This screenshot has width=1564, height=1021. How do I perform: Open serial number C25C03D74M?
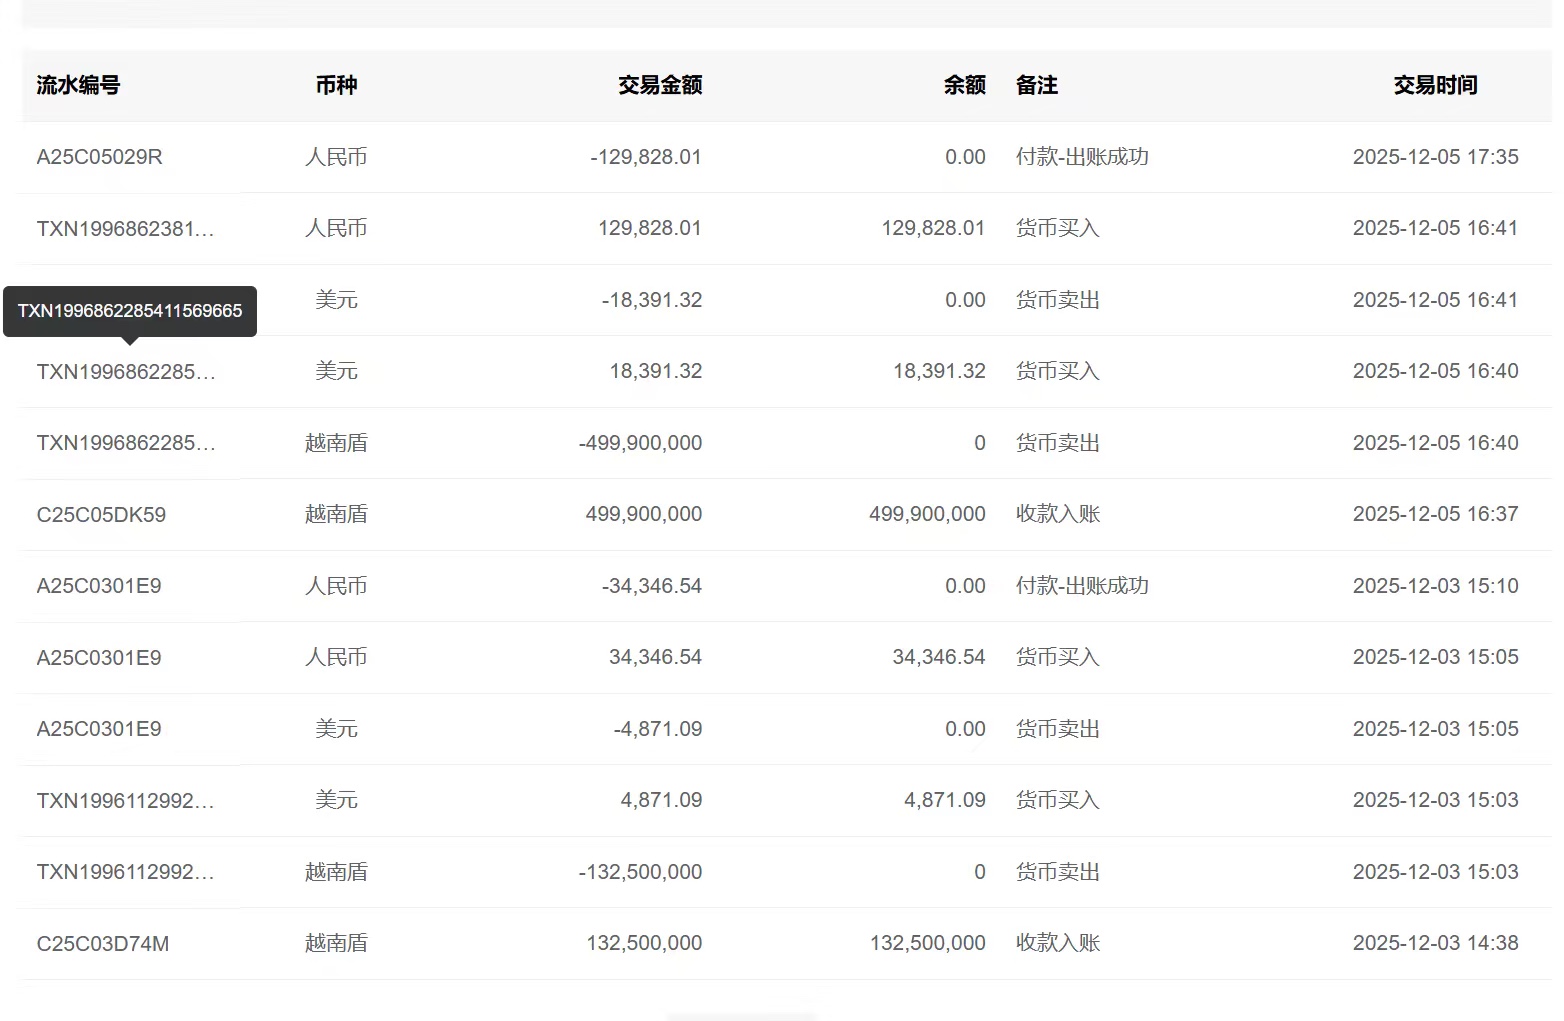pyautogui.click(x=102, y=944)
